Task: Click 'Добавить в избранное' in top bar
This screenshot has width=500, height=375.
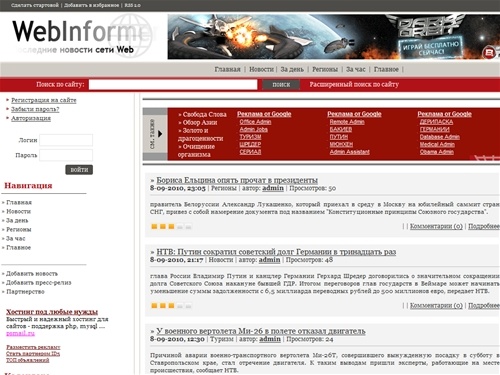Action: tap(91, 5)
